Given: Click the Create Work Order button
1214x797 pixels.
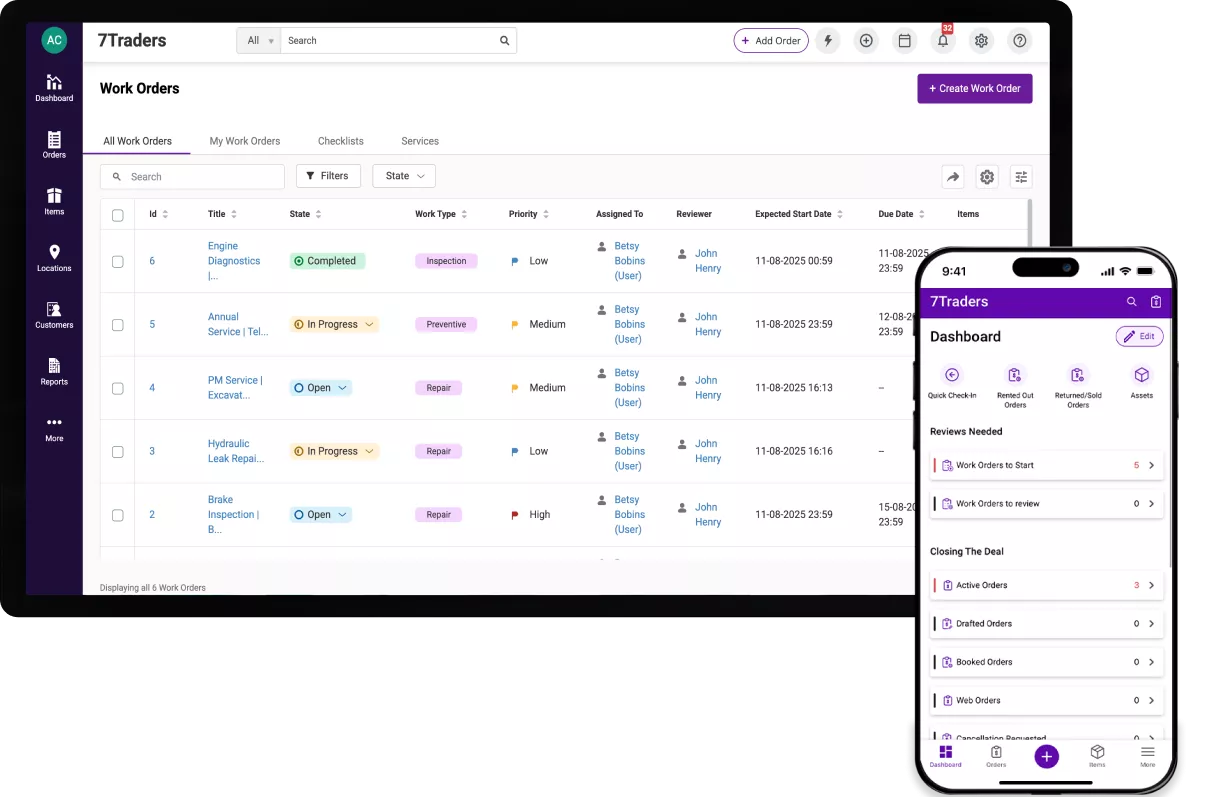Looking at the screenshot, I should pos(974,88).
